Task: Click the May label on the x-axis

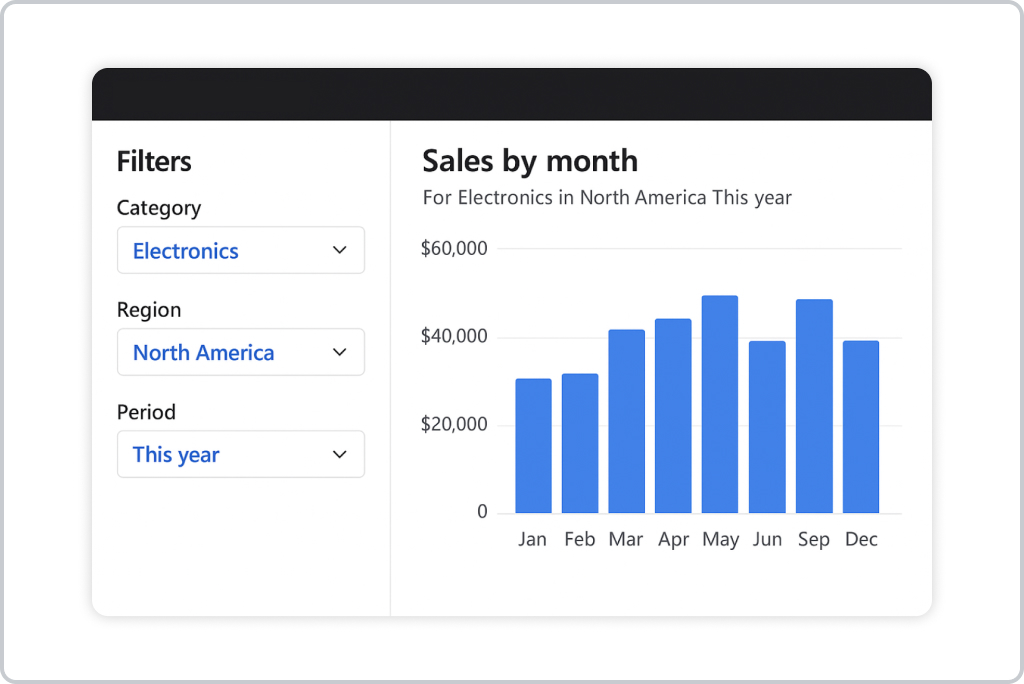Action: [720, 540]
